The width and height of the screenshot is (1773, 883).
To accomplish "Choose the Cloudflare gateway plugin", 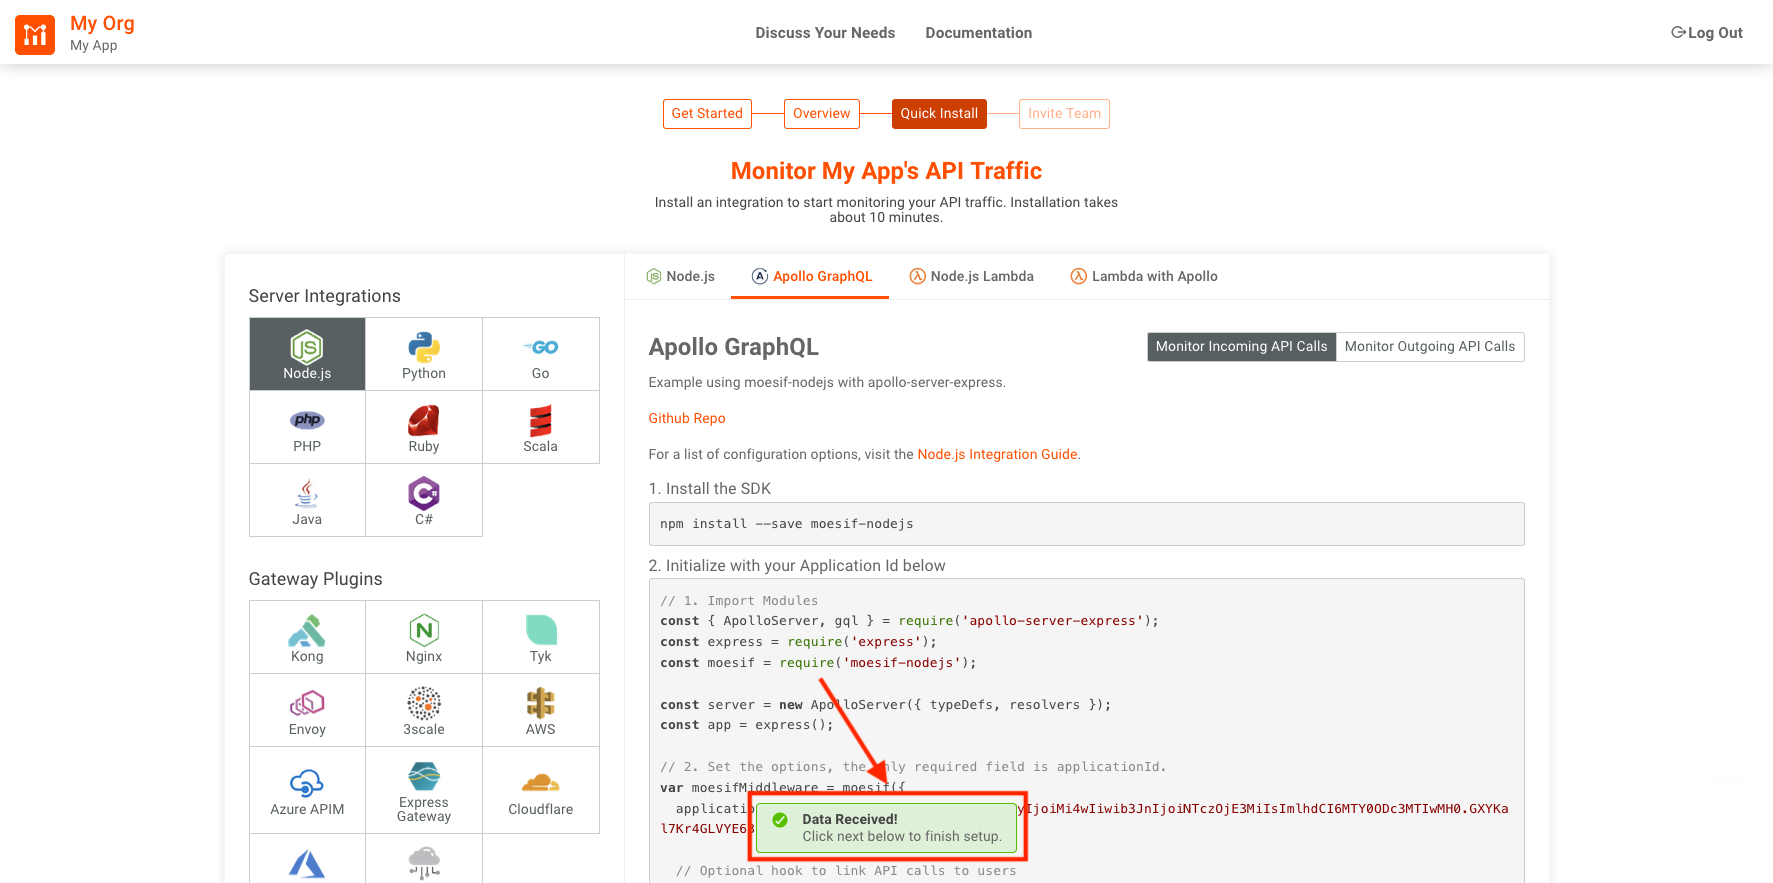I will click(541, 791).
